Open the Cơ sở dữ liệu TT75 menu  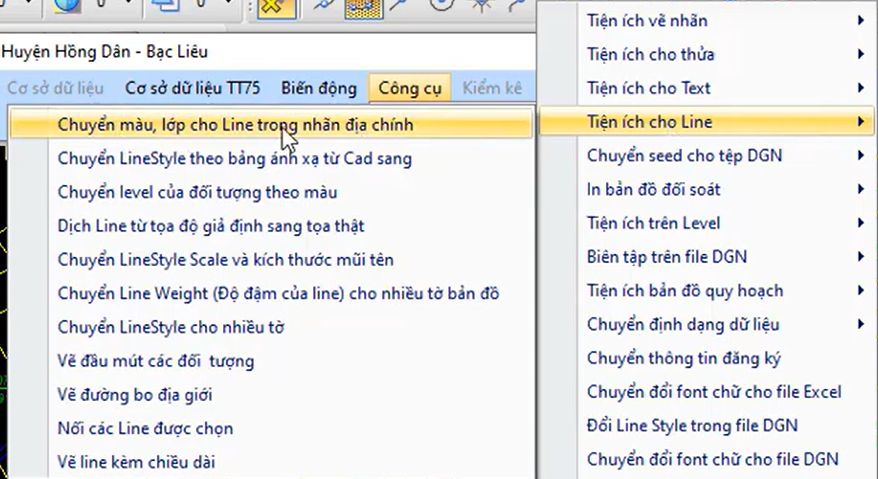tap(193, 88)
